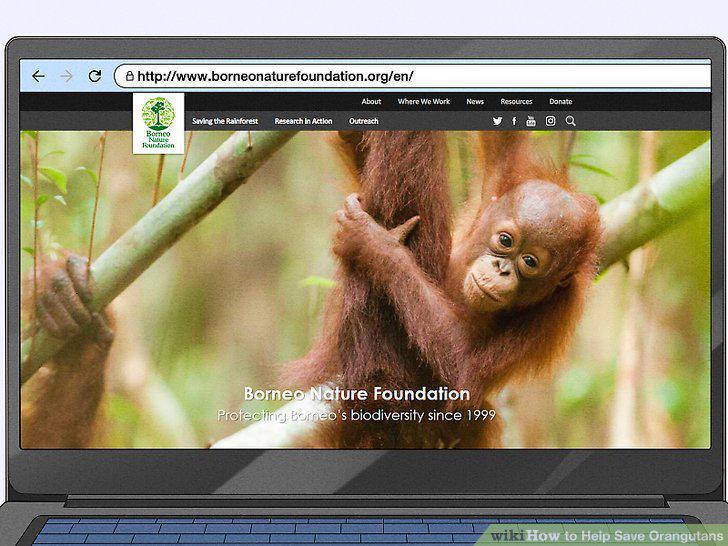Open the YouTube icon link
The height and width of the screenshot is (546, 728).
point(531,121)
